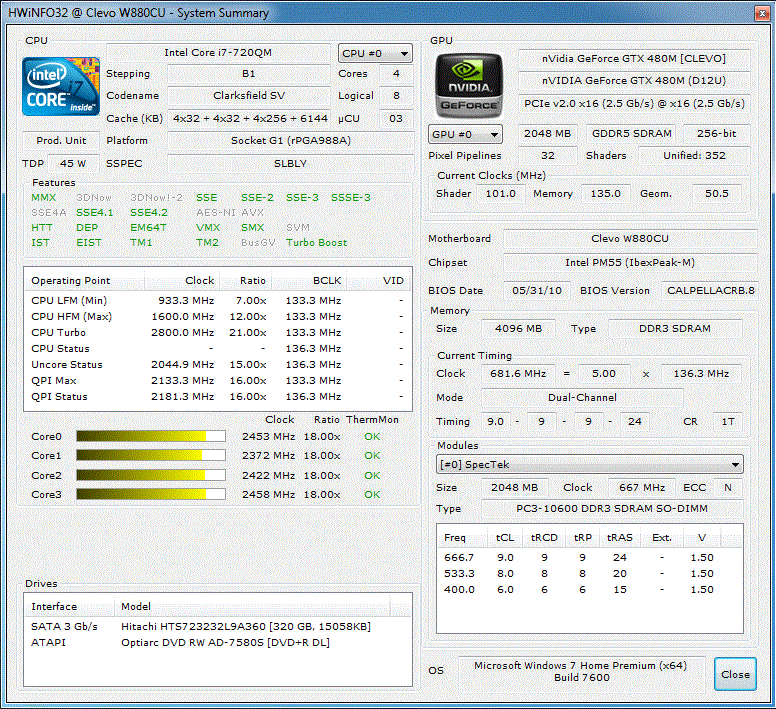
Task: Click the 2048 MB GPU memory field
Action: tap(547, 134)
